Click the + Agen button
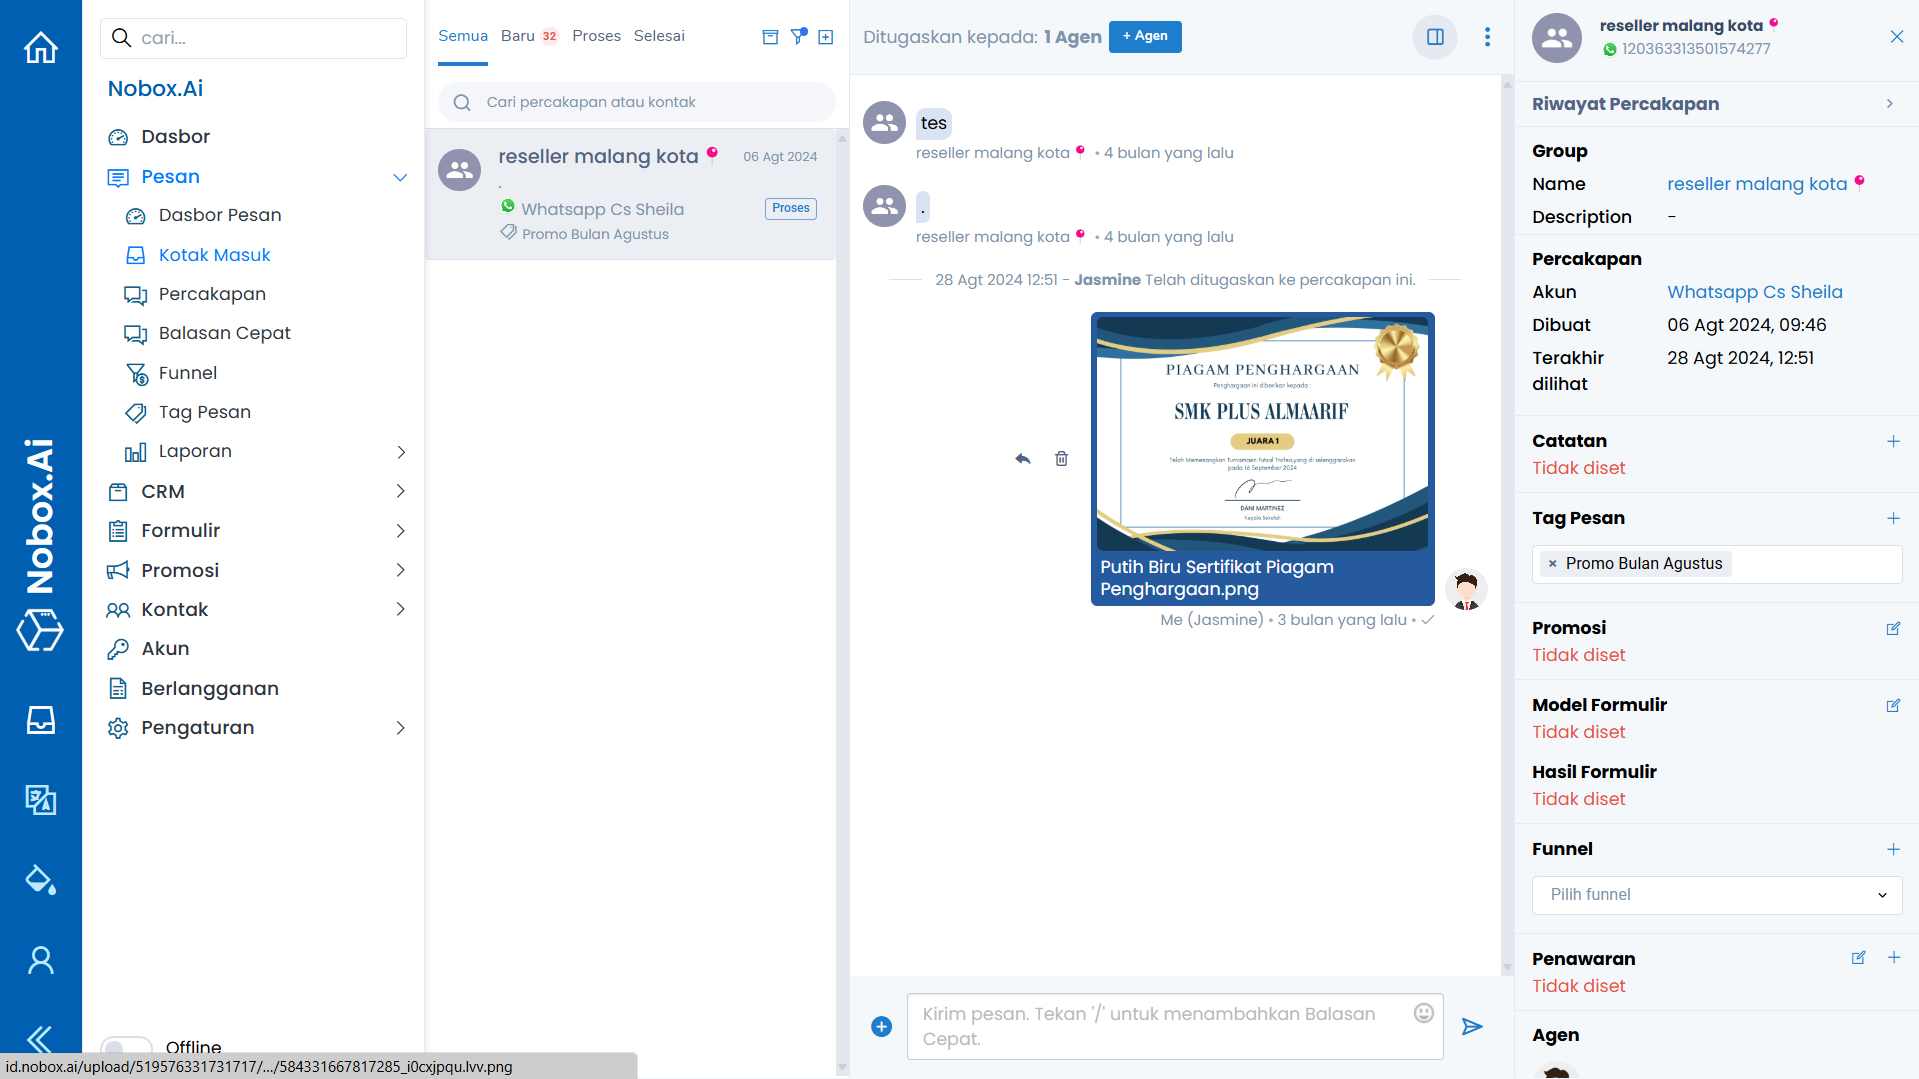 click(x=1144, y=37)
